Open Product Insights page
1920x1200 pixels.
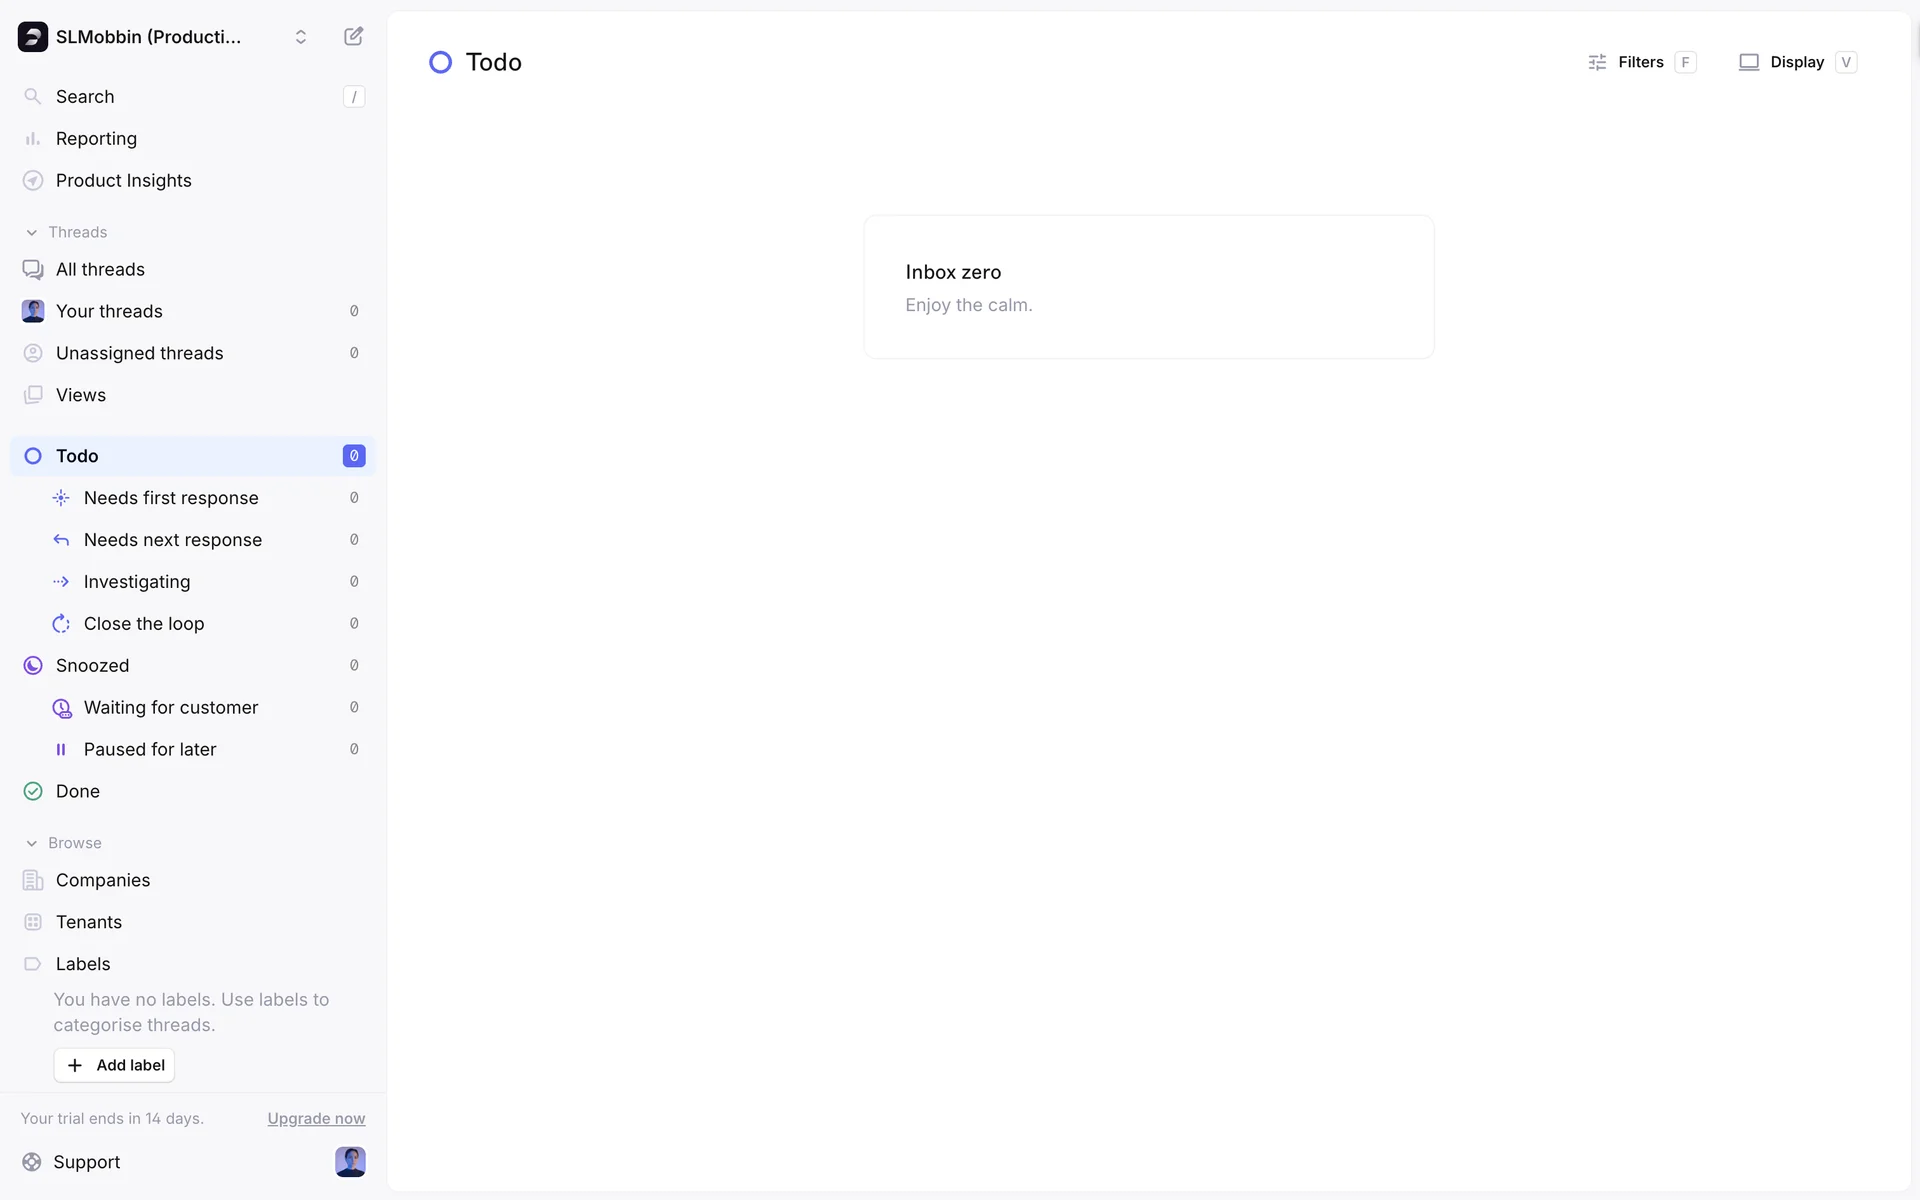(x=123, y=181)
